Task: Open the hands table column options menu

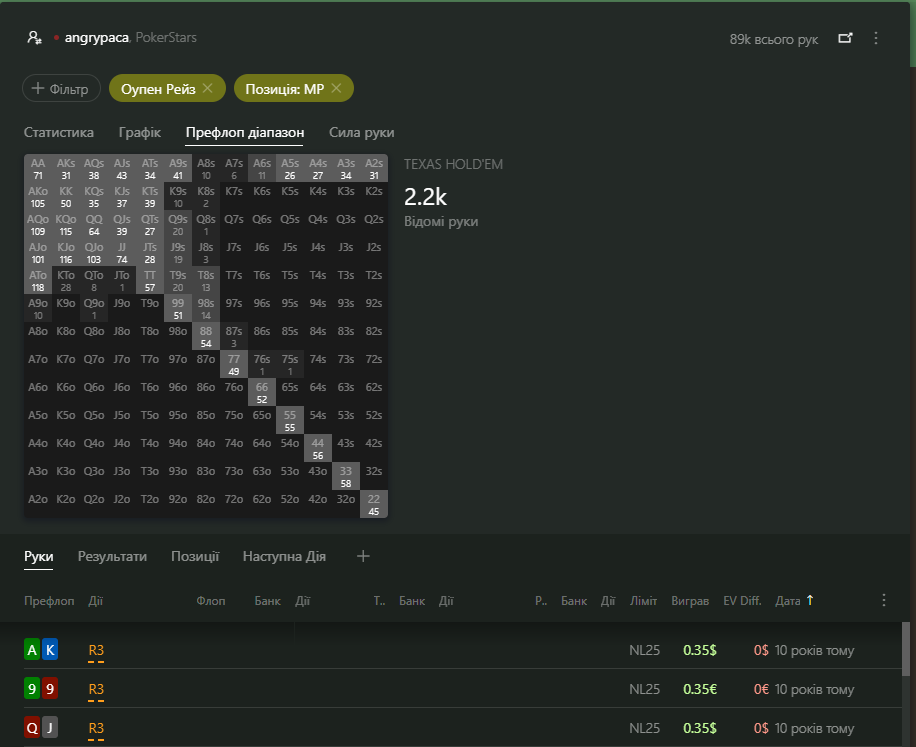Action: pos(883,600)
